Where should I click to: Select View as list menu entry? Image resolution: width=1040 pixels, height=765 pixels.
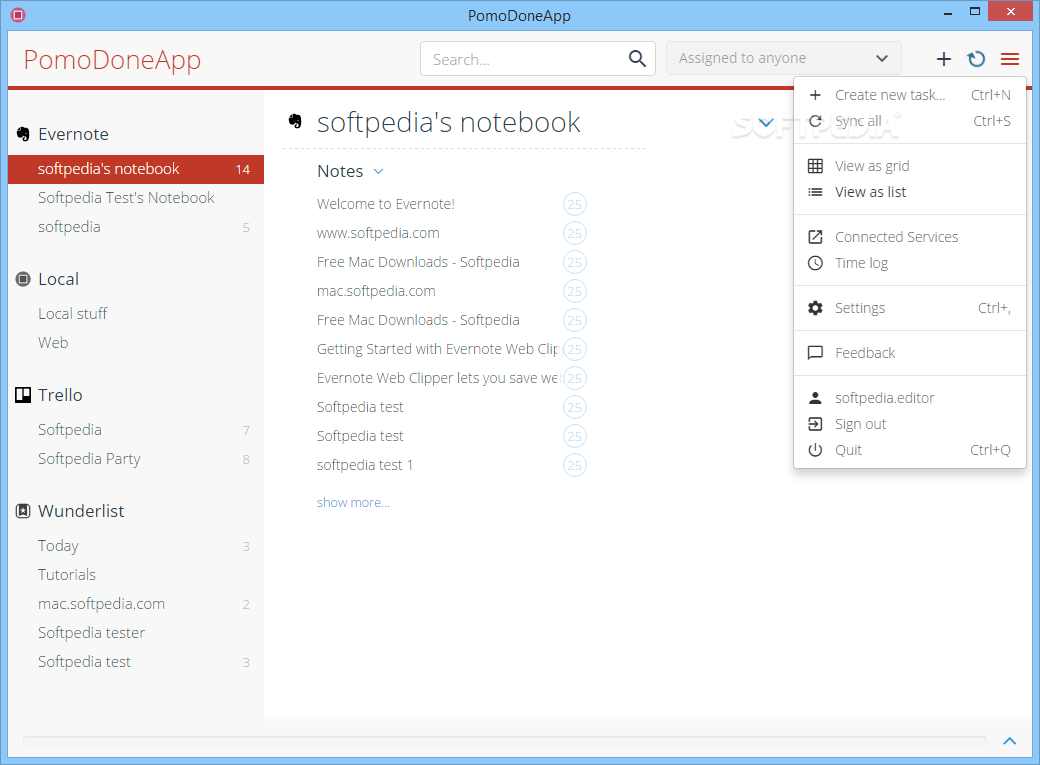910,192
